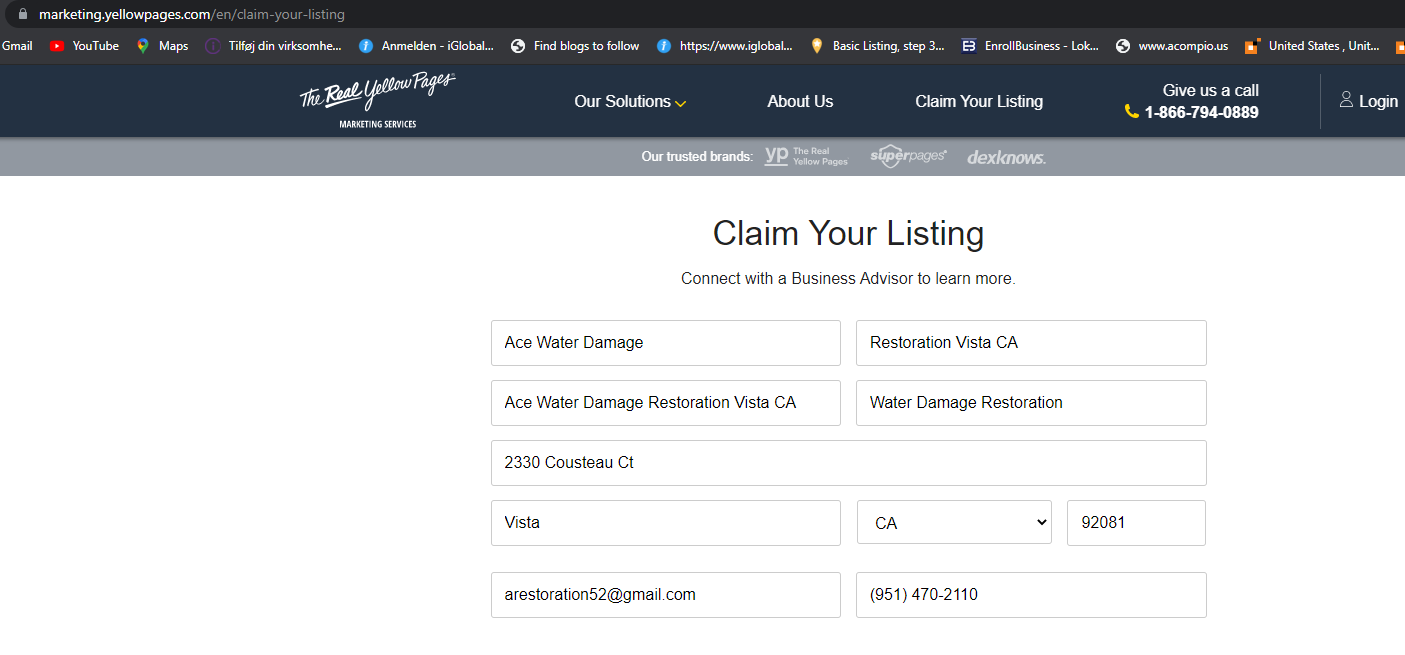The width and height of the screenshot is (1405, 655).
Task: Open the YouTube bookmark
Action: (84, 46)
